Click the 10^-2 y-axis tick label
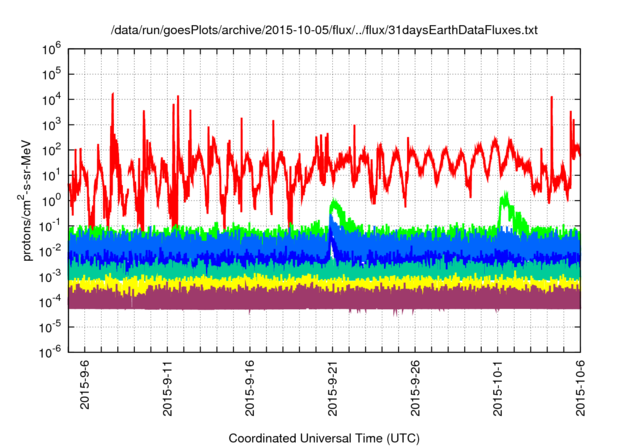 pyautogui.click(x=50, y=252)
